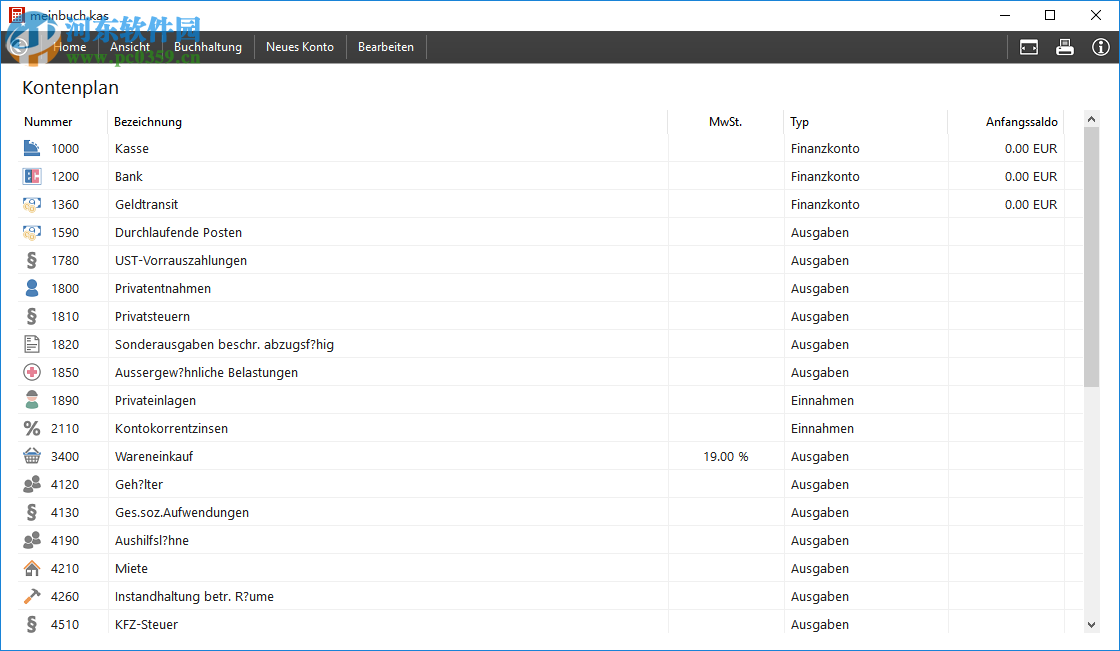Image resolution: width=1120 pixels, height=651 pixels.
Task: Click the 0.00 EUR value for Bank
Action: [x=1031, y=177]
